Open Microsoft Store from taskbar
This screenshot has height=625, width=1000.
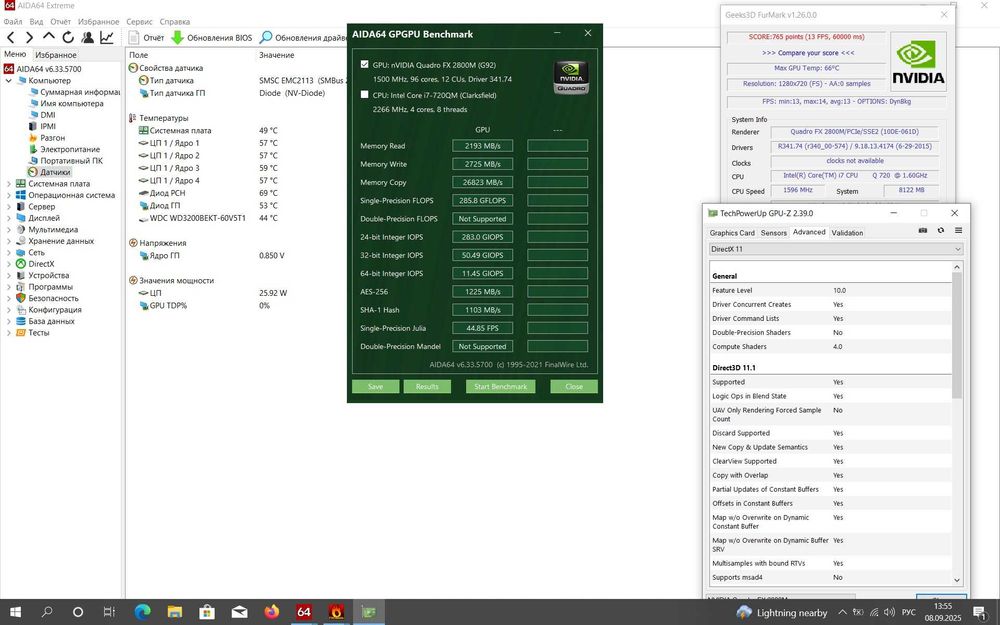(207, 612)
